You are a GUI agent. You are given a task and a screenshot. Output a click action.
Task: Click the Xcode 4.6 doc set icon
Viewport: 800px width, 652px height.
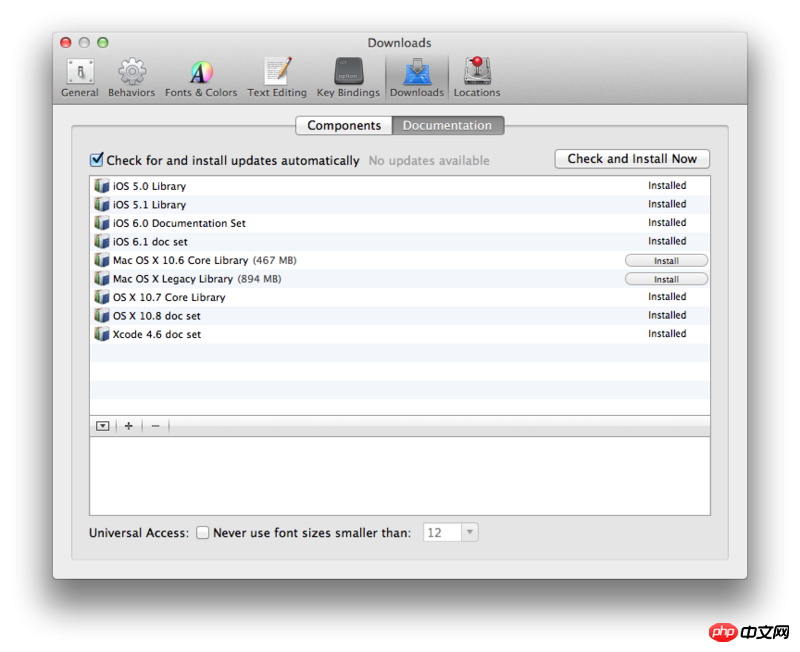102,334
